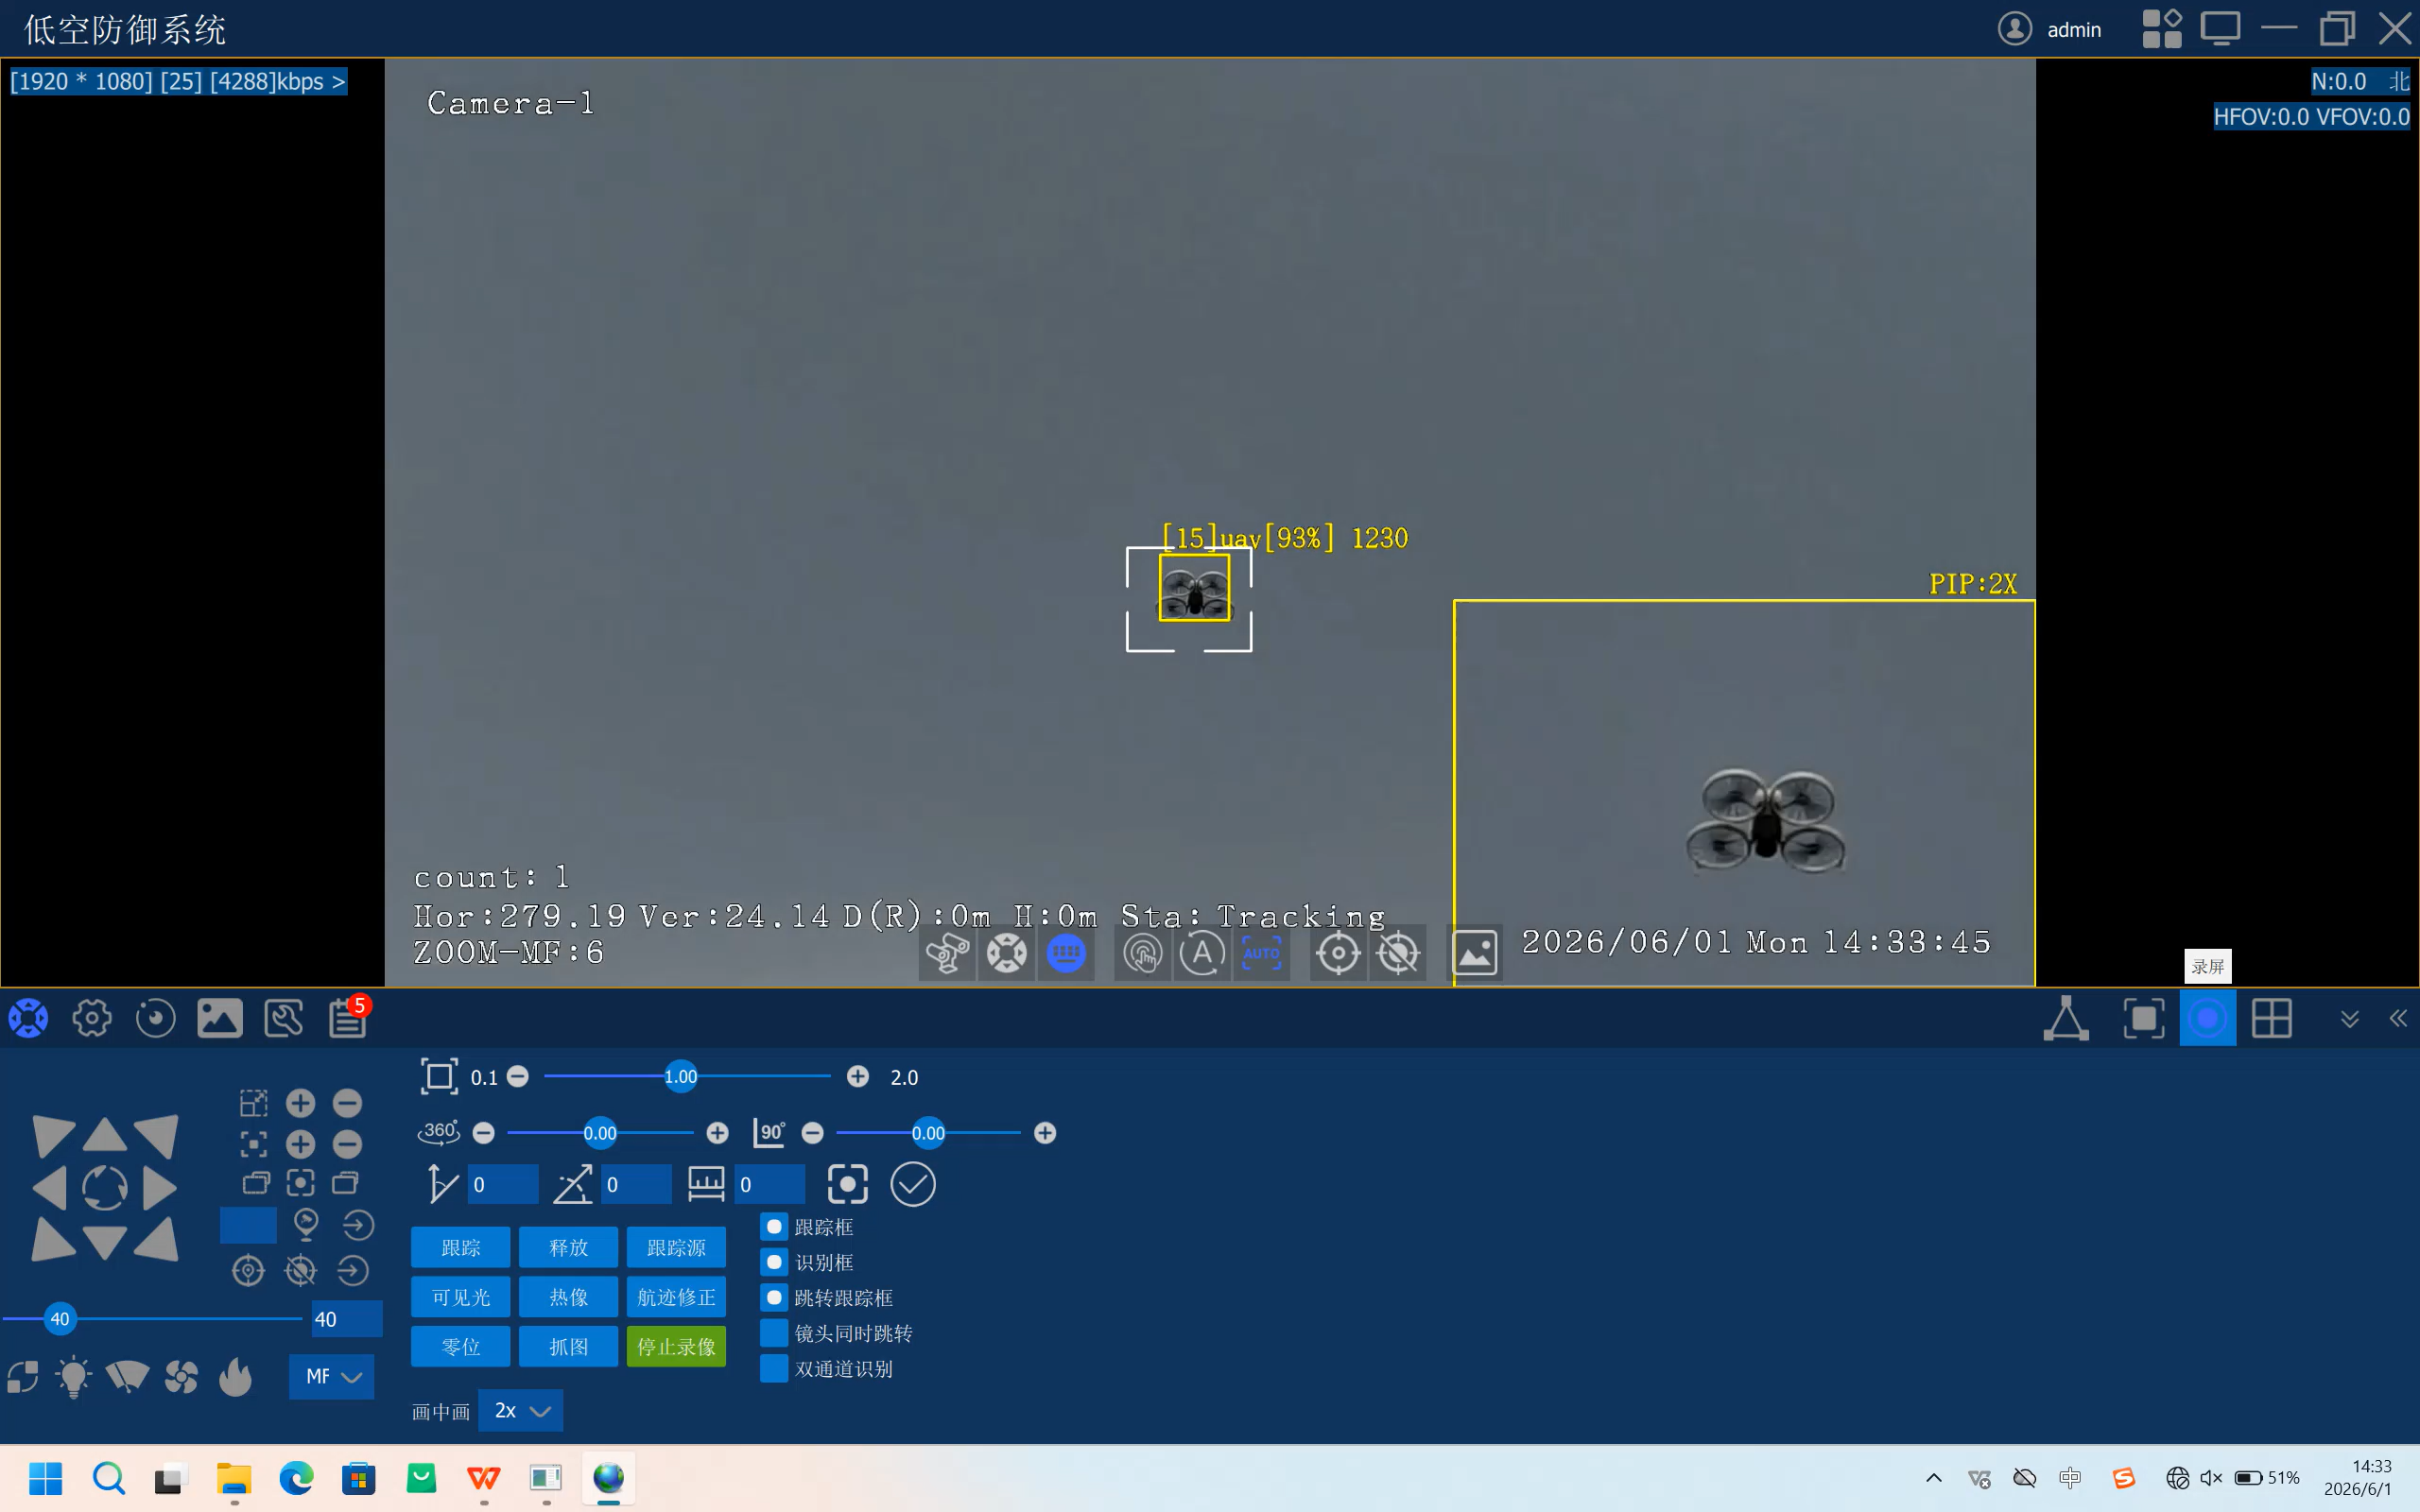The width and height of the screenshot is (2420, 1512).
Task: Open the MF focus mode dropdown
Action: pos(332,1377)
